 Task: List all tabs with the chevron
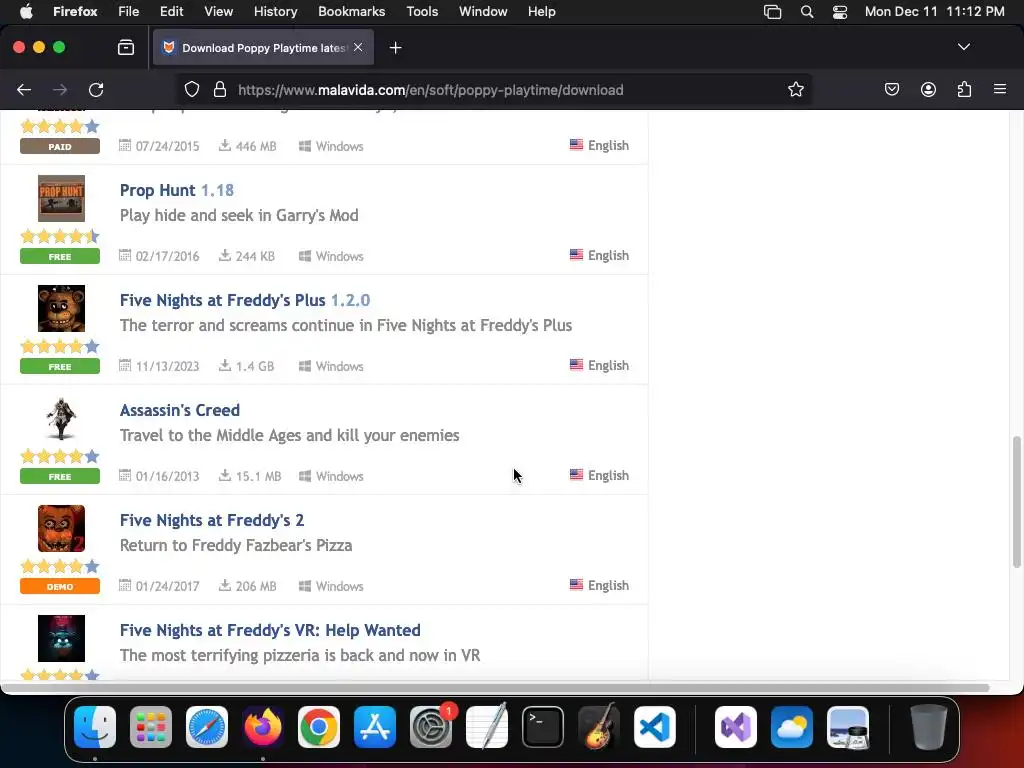coord(963,47)
